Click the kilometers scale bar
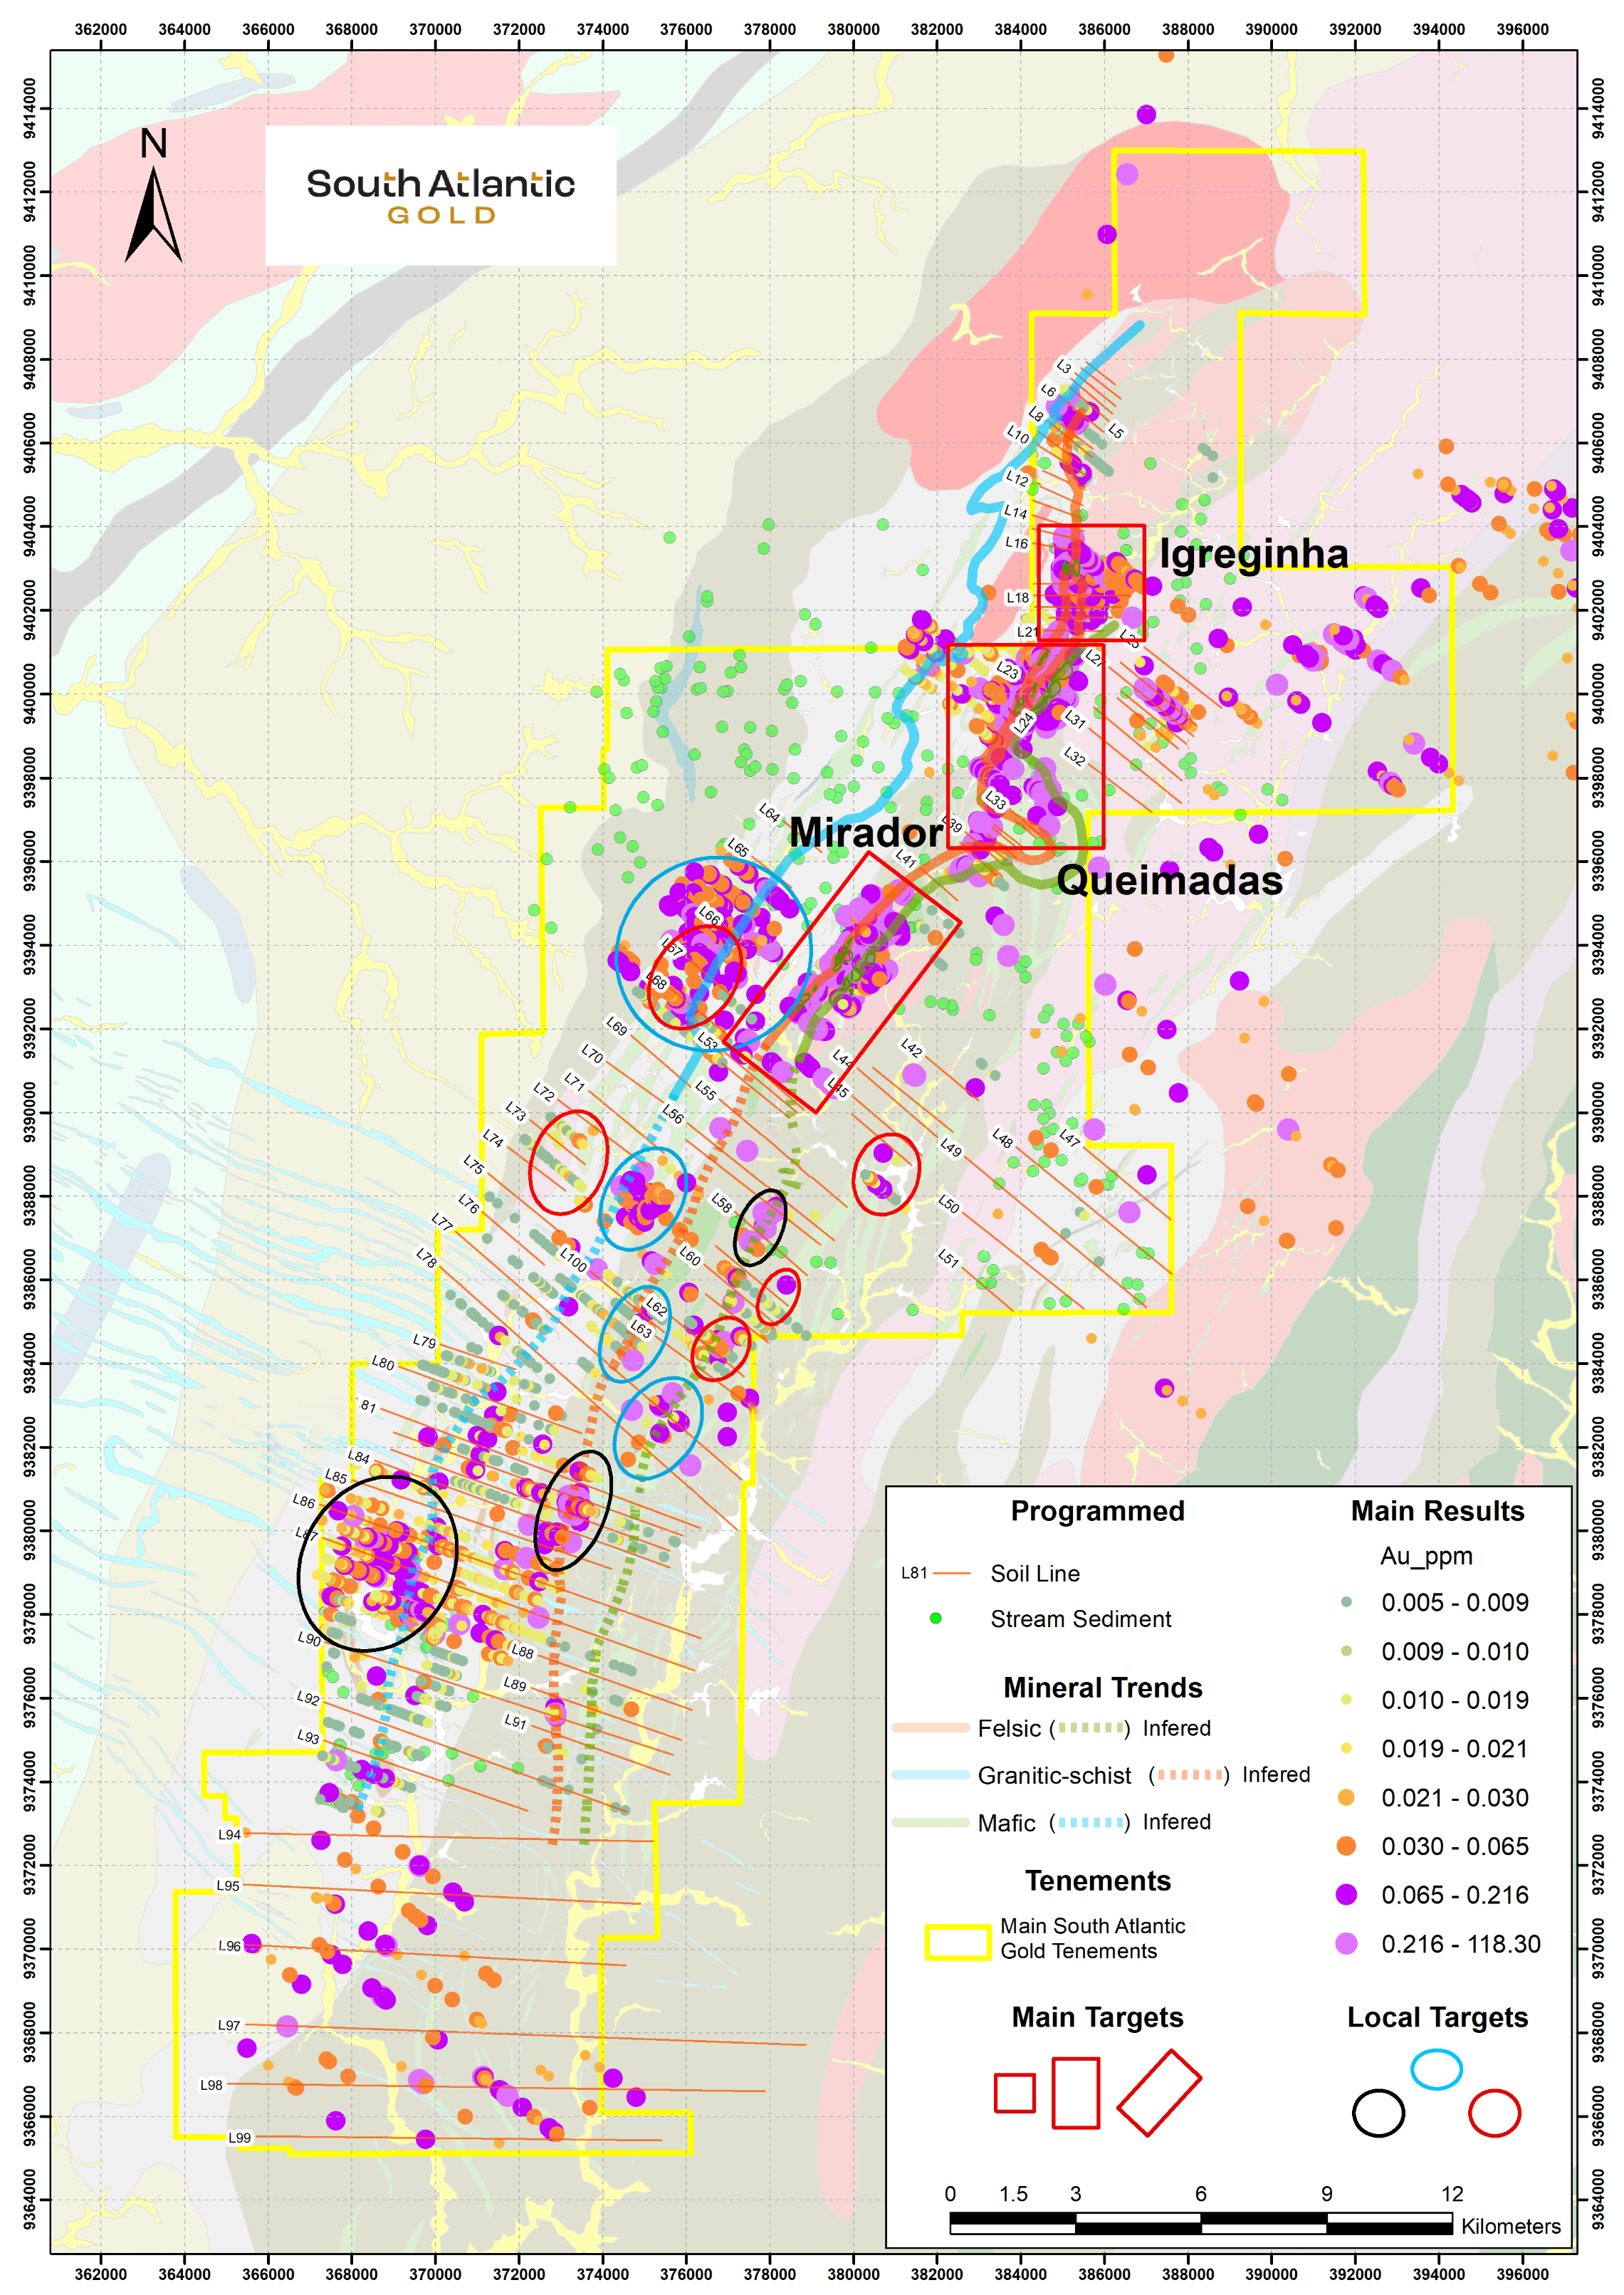This screenshot has width=1624, height=2295. click(x=1200, y=2223)
